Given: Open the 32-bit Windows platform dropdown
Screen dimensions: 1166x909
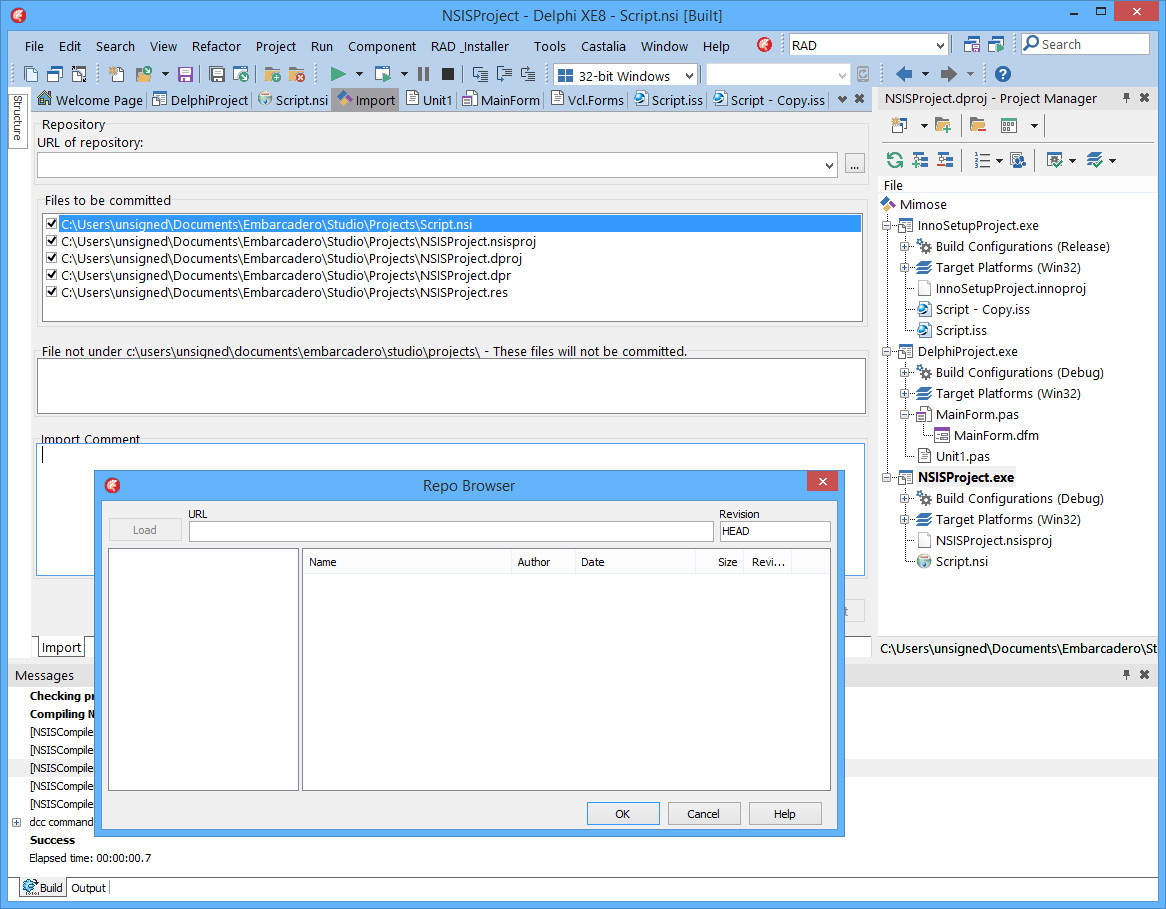Looking at the screenshot, I should [x=689, y=76].
